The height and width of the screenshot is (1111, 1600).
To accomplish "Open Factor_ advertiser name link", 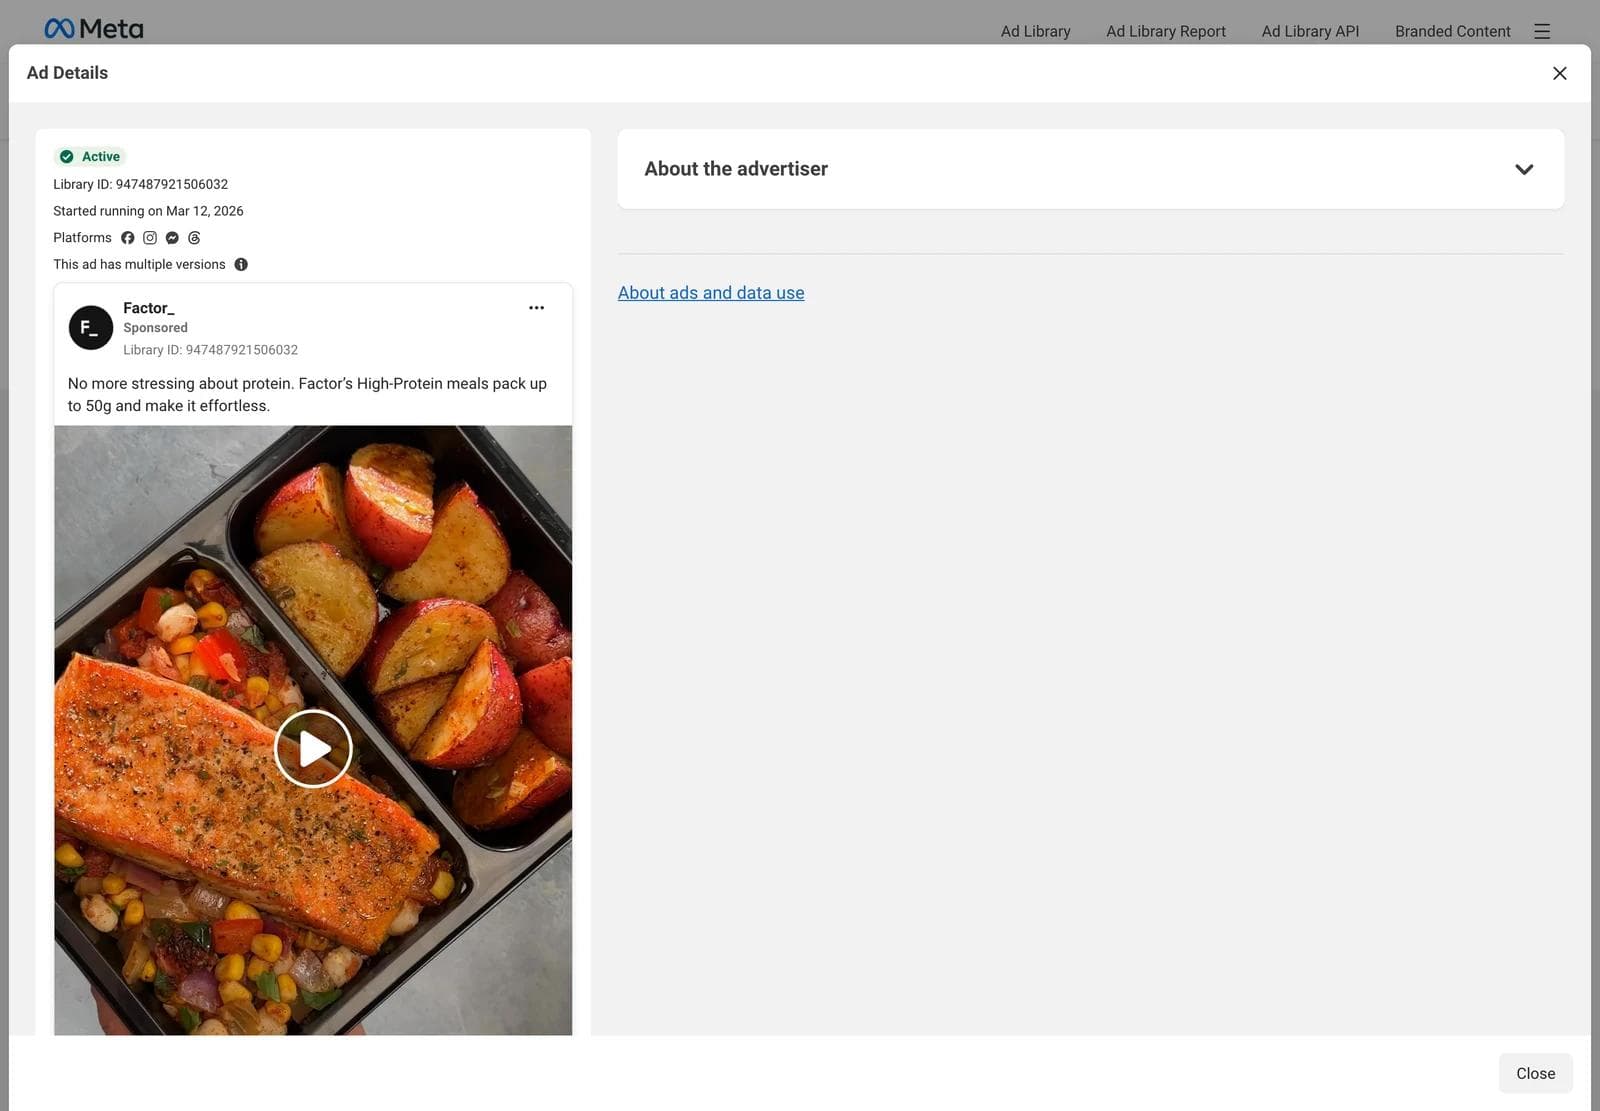I will click(148, 308).
